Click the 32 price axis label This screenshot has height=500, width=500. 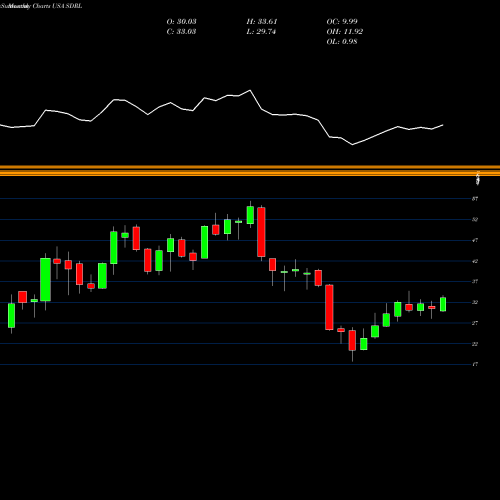(x=475, y=302)
